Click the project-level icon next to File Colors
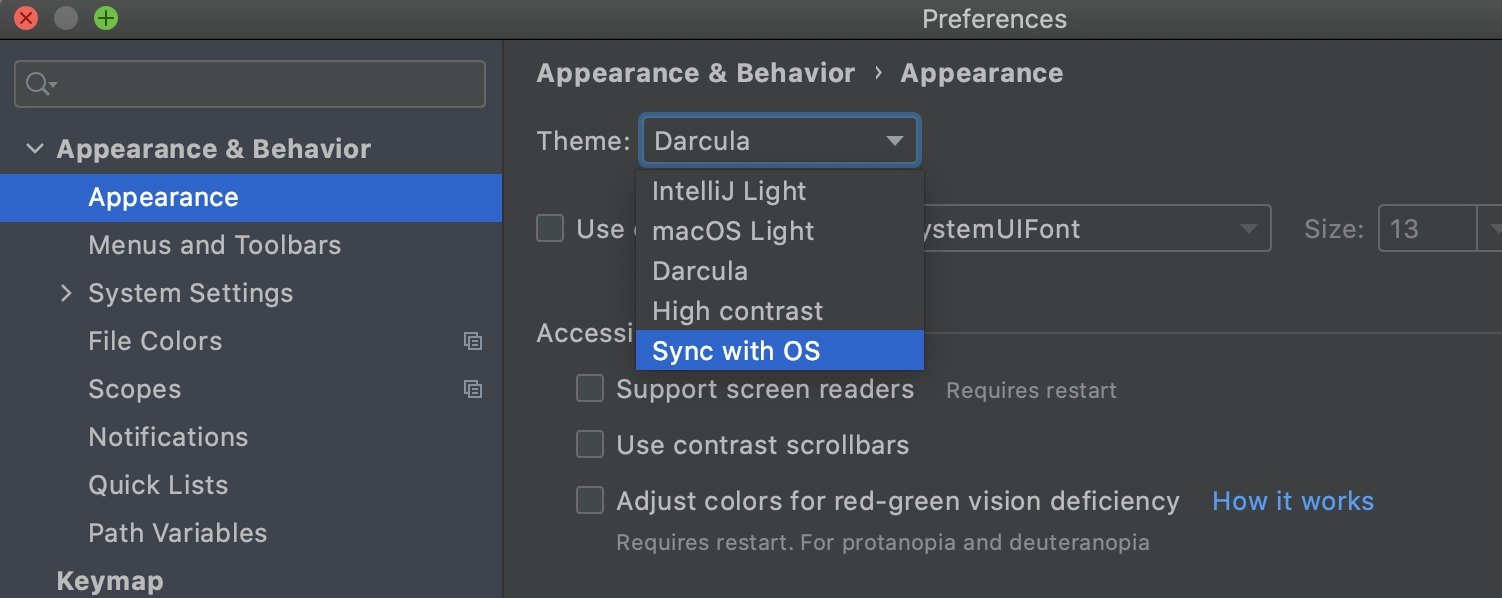The image size is (1502, 598). [x=473, y=341]
